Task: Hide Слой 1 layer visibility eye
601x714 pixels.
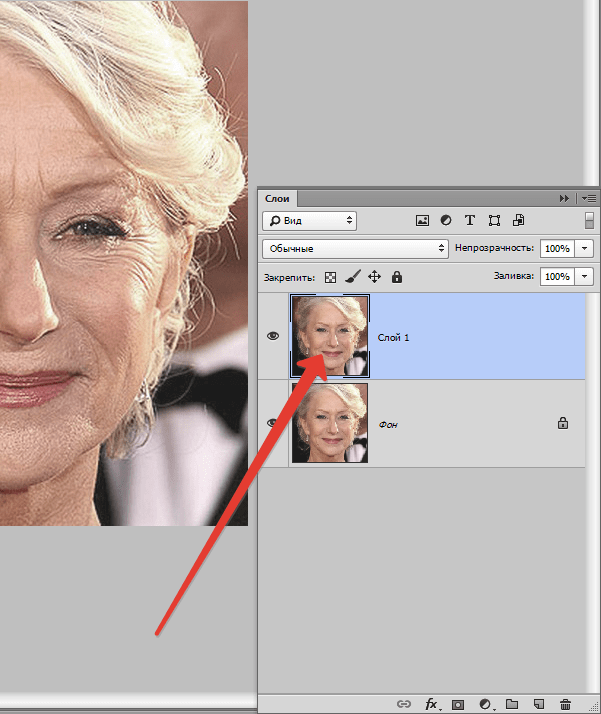Action: (x=273, y=336)
